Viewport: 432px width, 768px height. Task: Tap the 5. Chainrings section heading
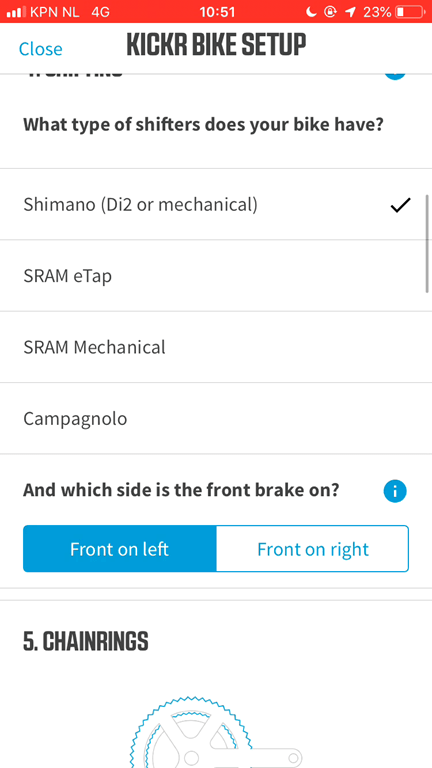[86, 641]
